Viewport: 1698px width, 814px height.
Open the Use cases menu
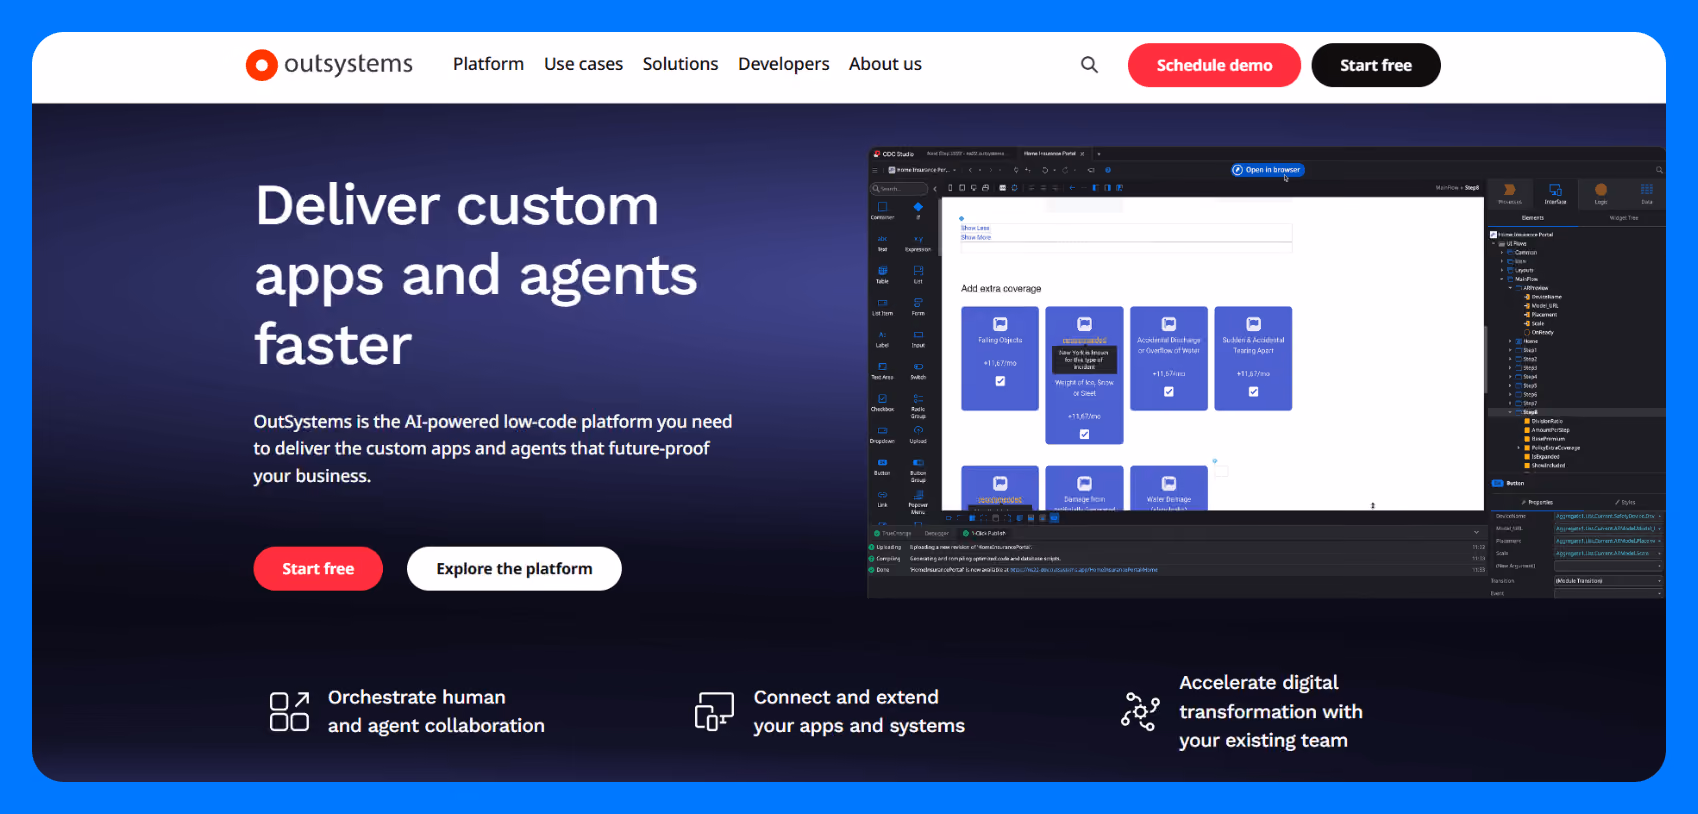coord(583,64)
